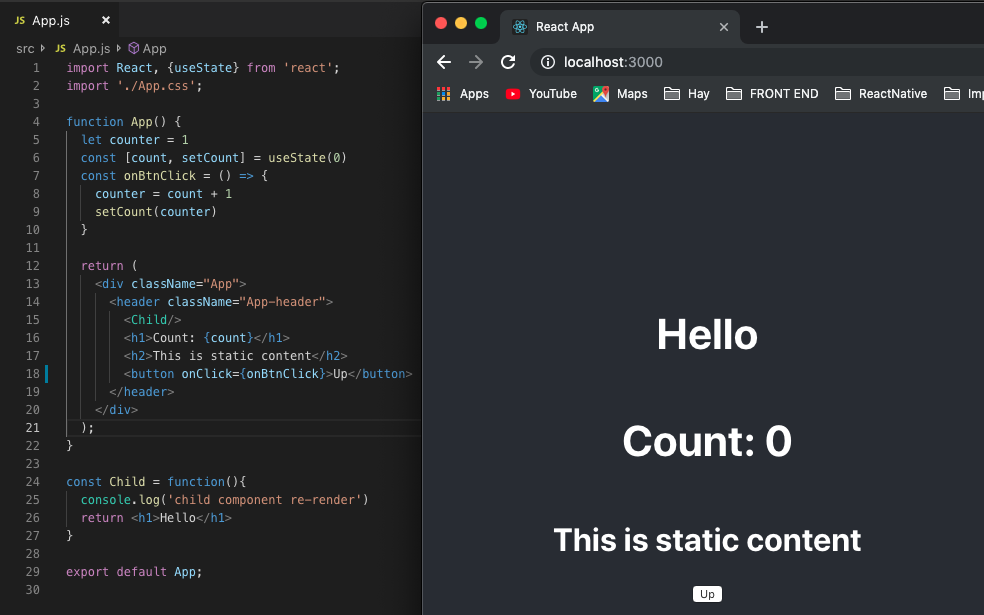Open site information via the info icon
This screenshot has width=984, height=615.
[x=547, y=61]
